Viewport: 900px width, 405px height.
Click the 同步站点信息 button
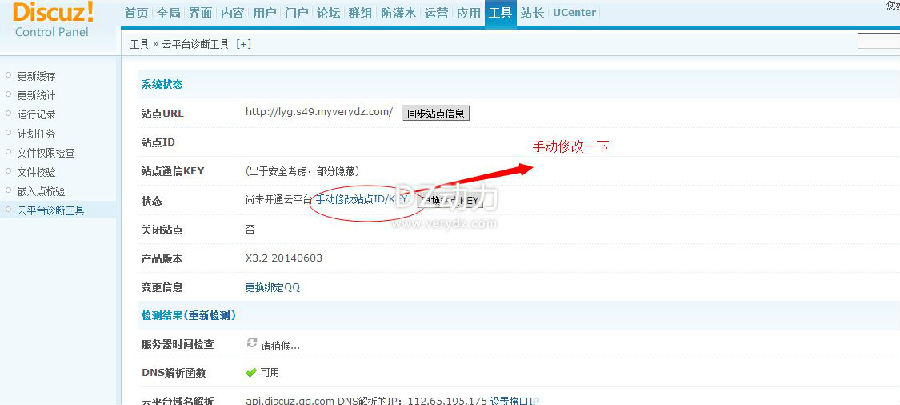coord(436,114)
